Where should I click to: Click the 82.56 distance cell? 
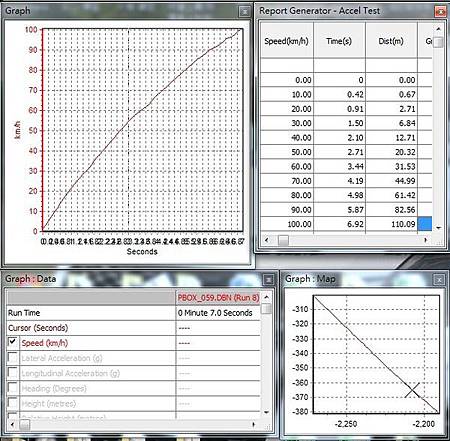[391, 210]
